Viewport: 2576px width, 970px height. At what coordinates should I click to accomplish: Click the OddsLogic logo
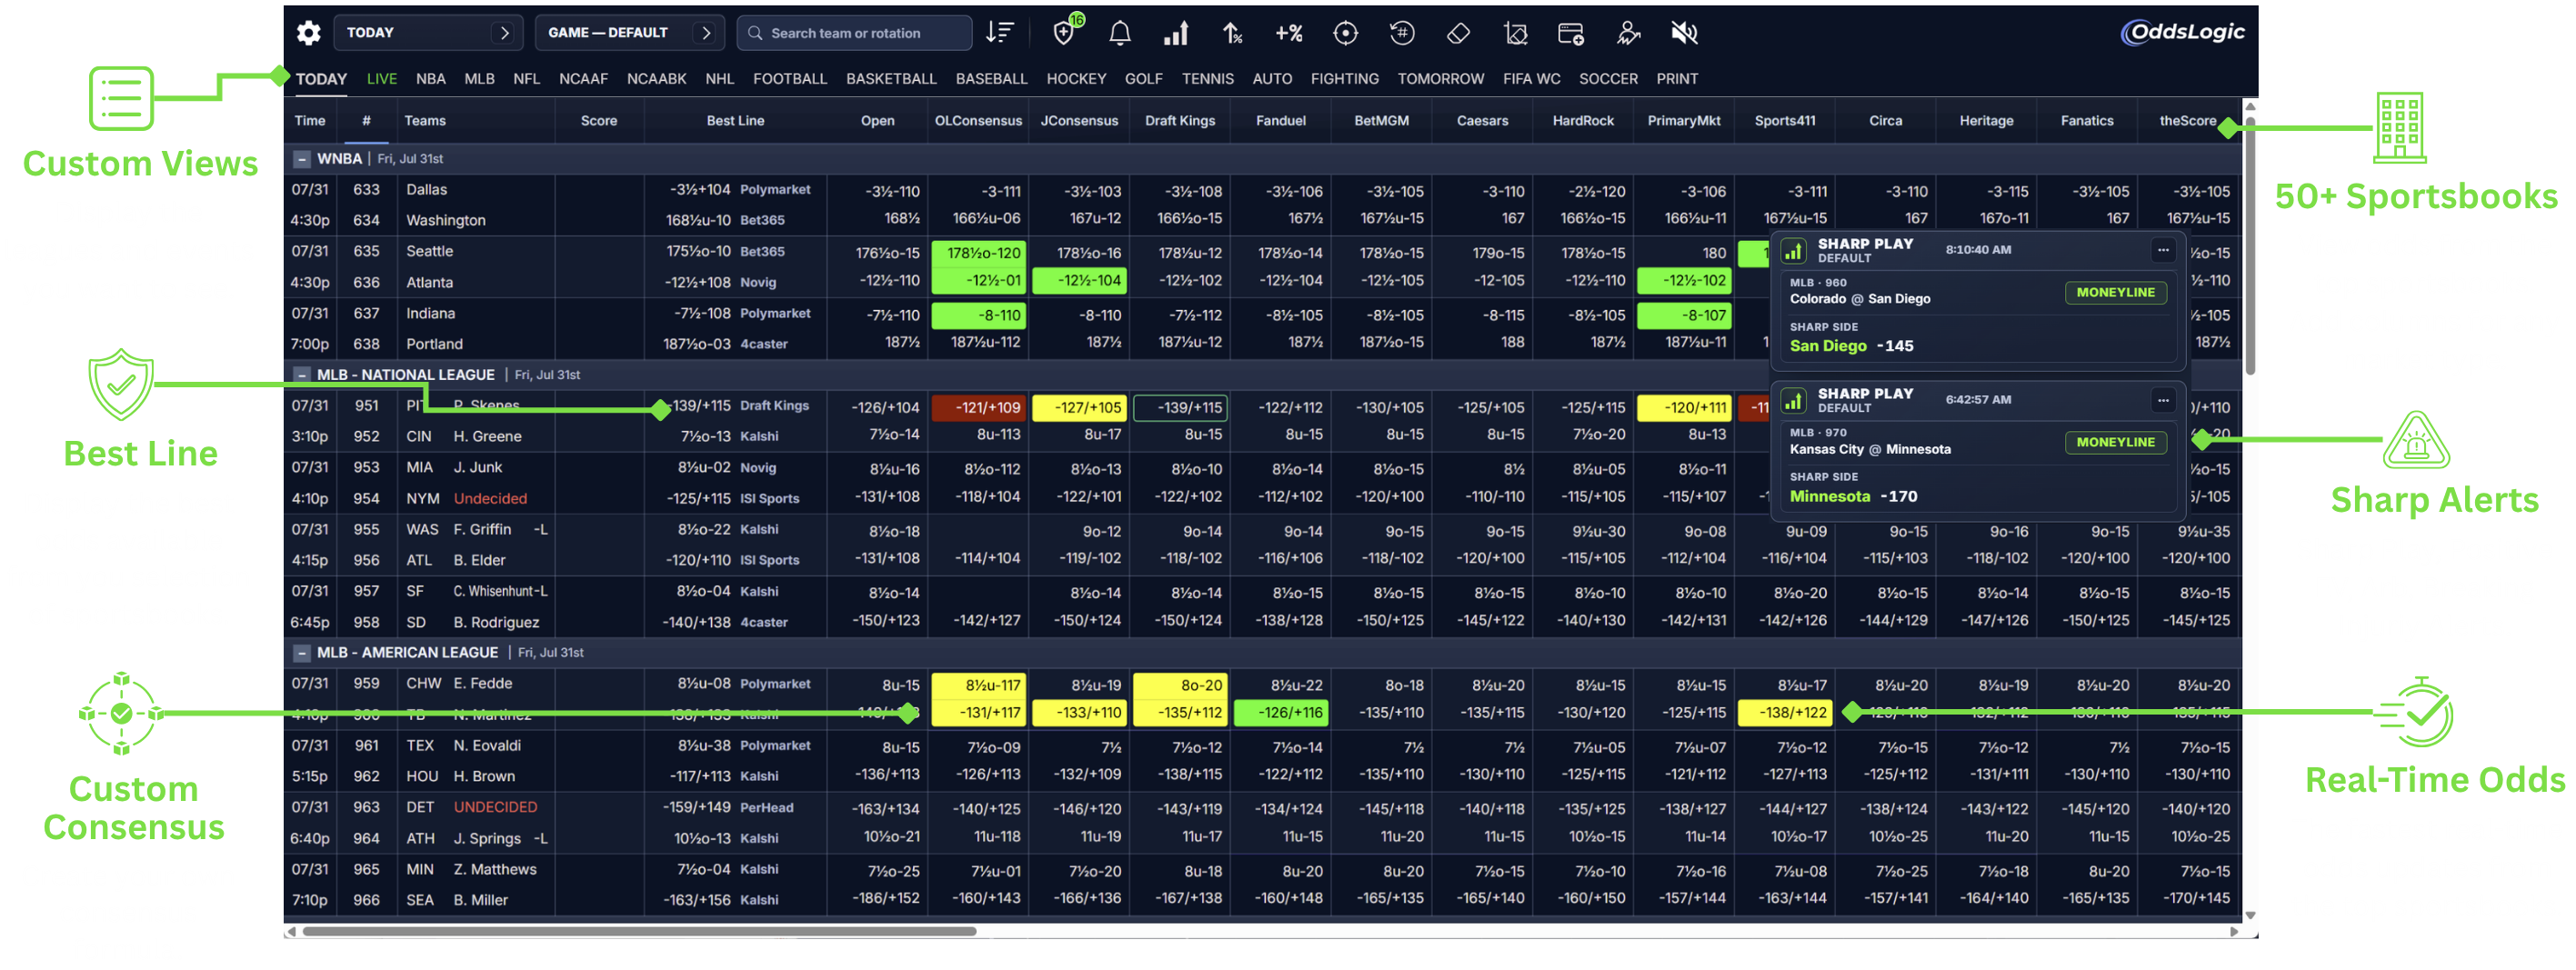tap(2182, 32)
